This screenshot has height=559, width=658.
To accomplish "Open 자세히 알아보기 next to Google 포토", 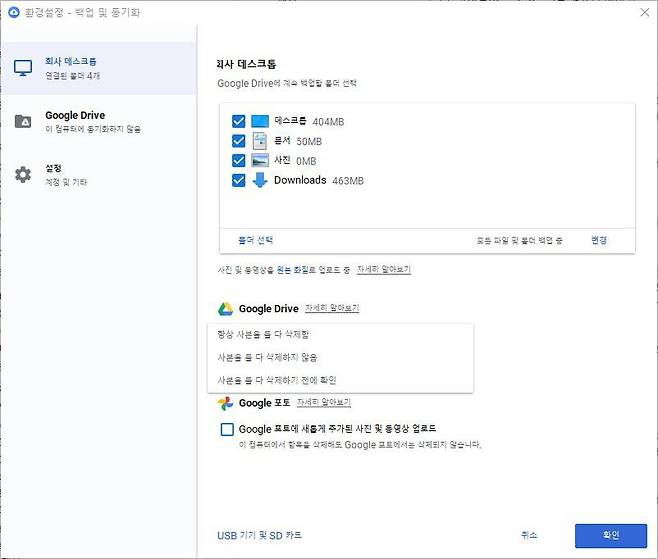I will point(324,402).
